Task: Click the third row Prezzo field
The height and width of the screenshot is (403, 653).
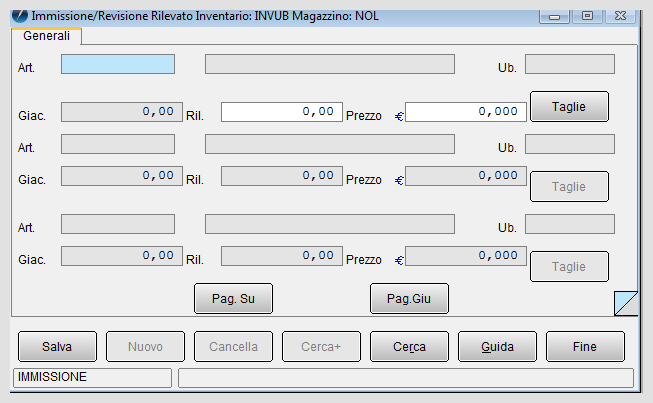Action: pyautogui.click(x=466, y=256)
